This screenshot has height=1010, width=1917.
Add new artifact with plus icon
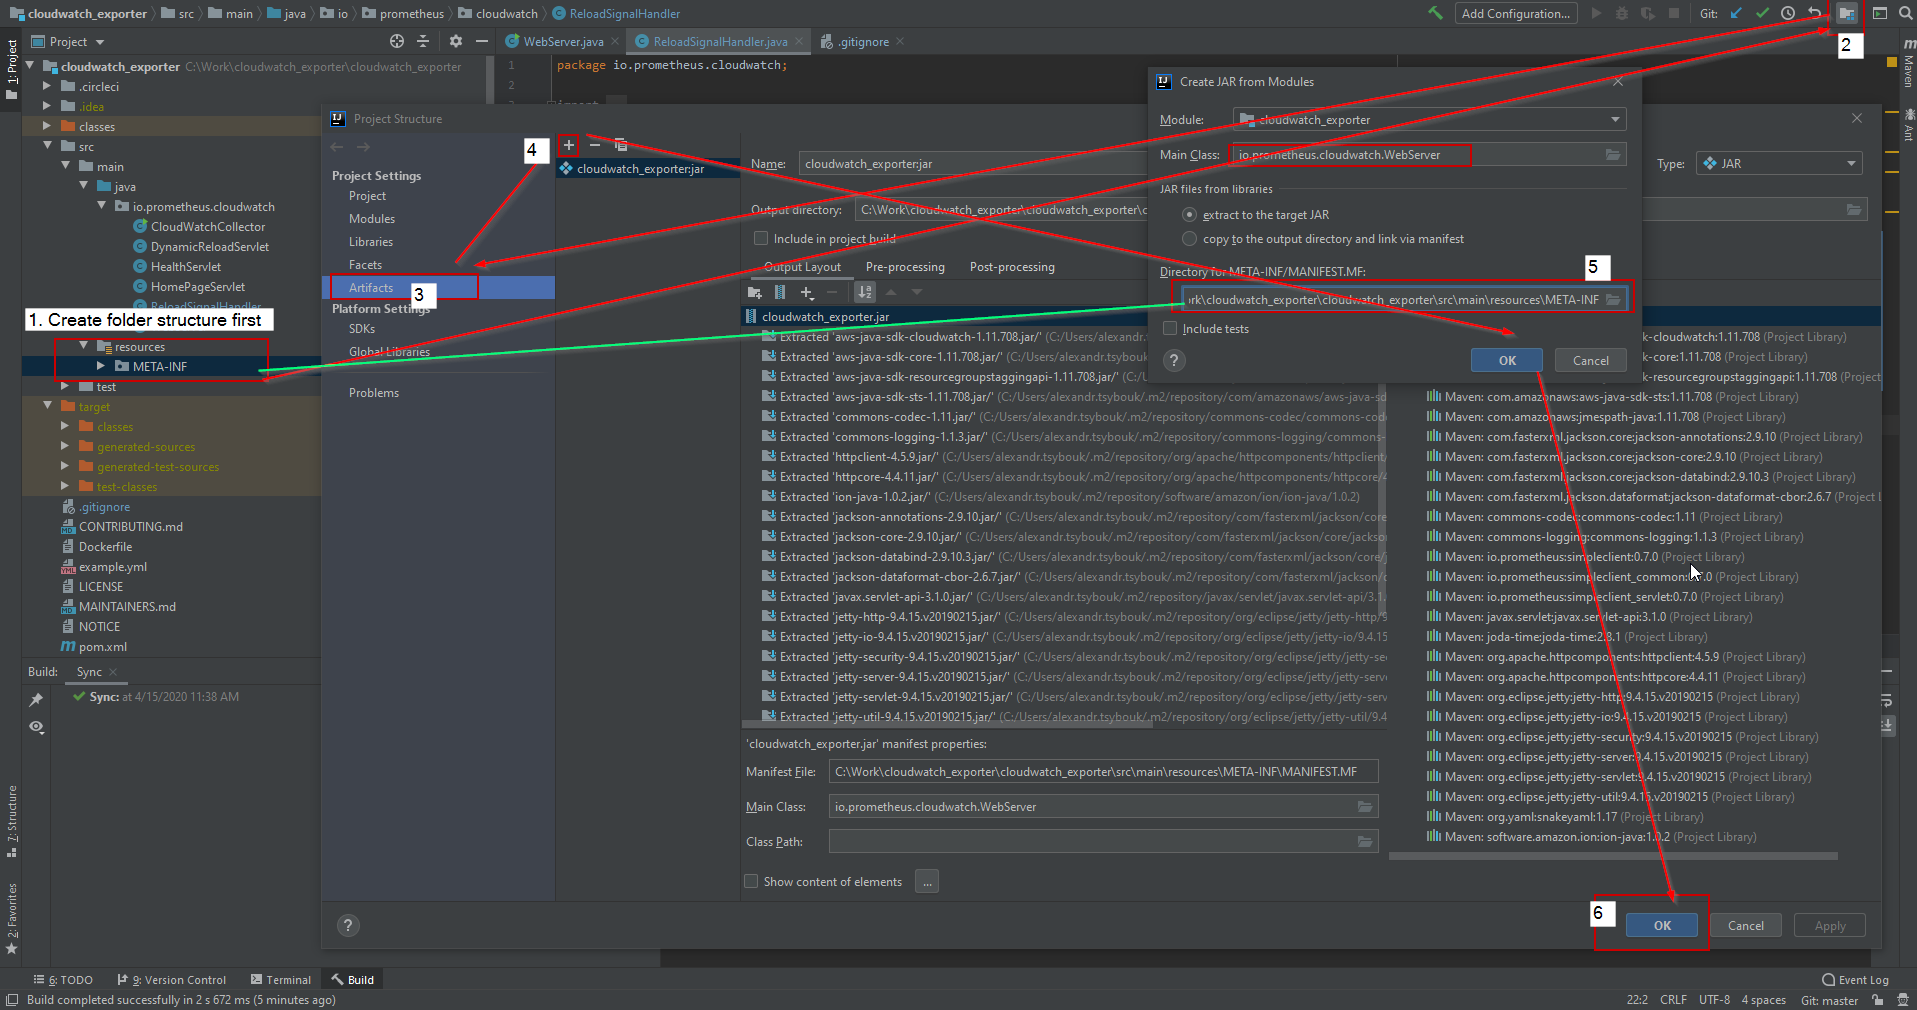coord(568,145)
